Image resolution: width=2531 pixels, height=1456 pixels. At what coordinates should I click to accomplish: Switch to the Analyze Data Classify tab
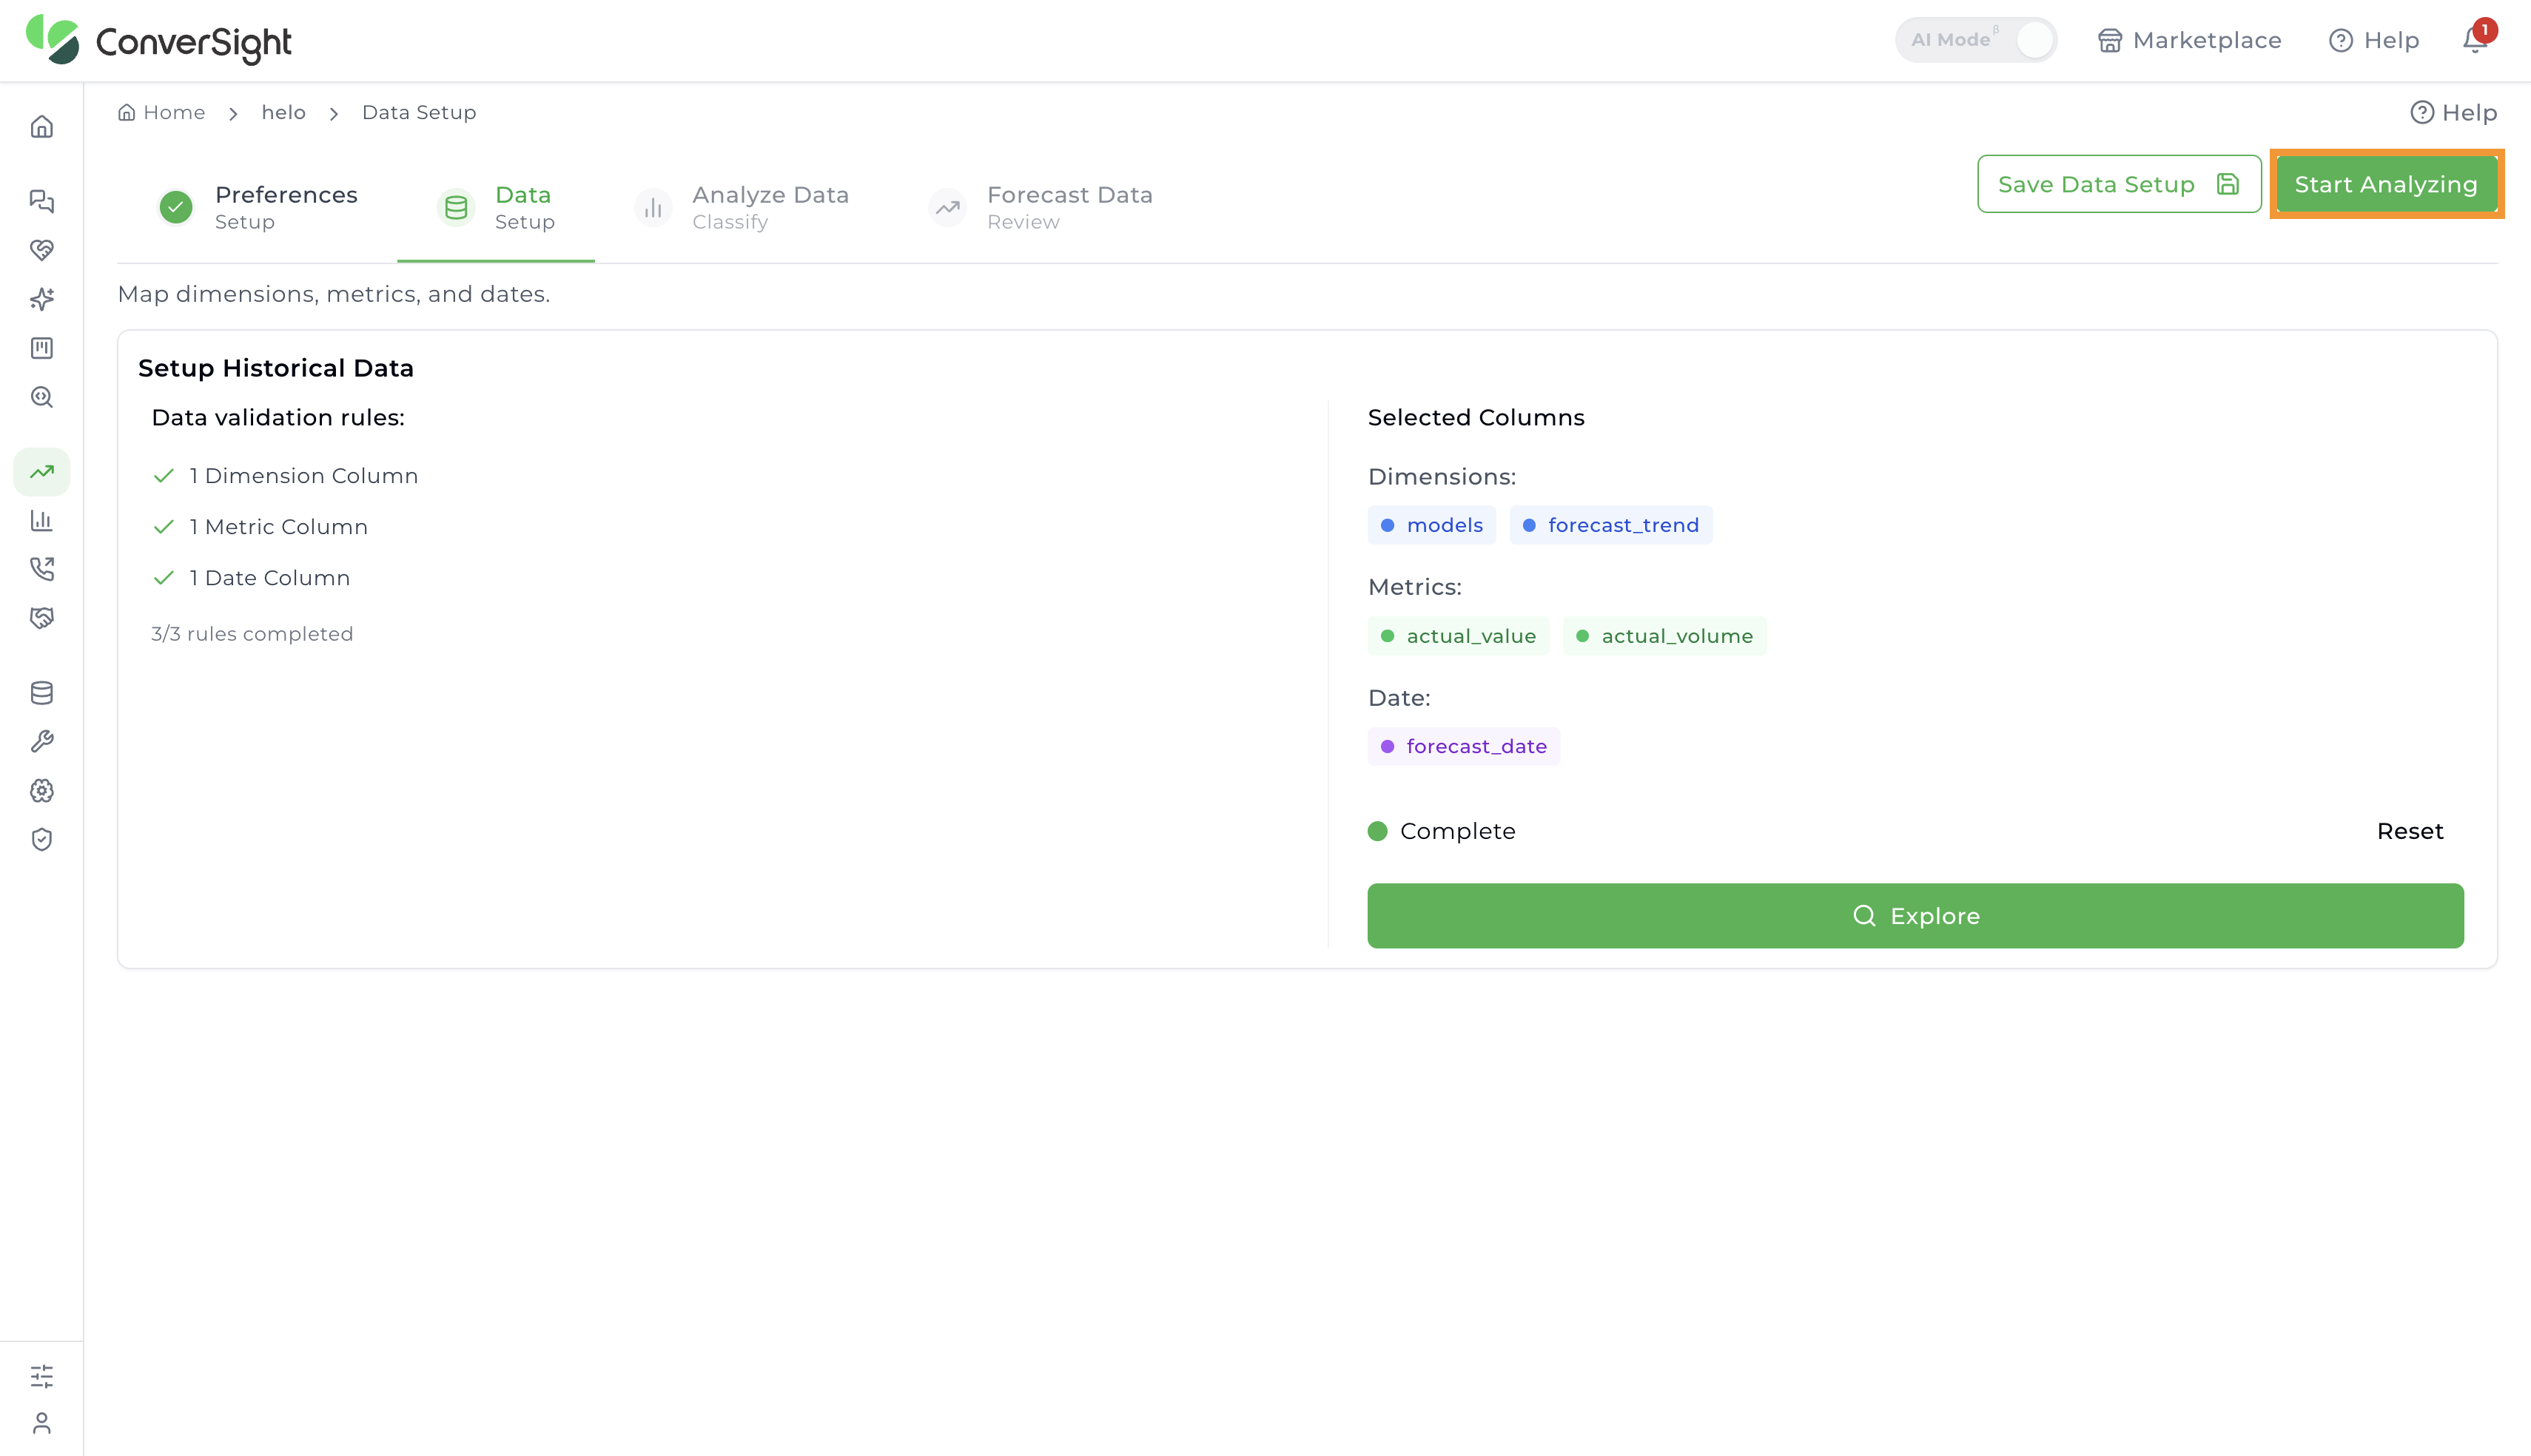(741, 207)
